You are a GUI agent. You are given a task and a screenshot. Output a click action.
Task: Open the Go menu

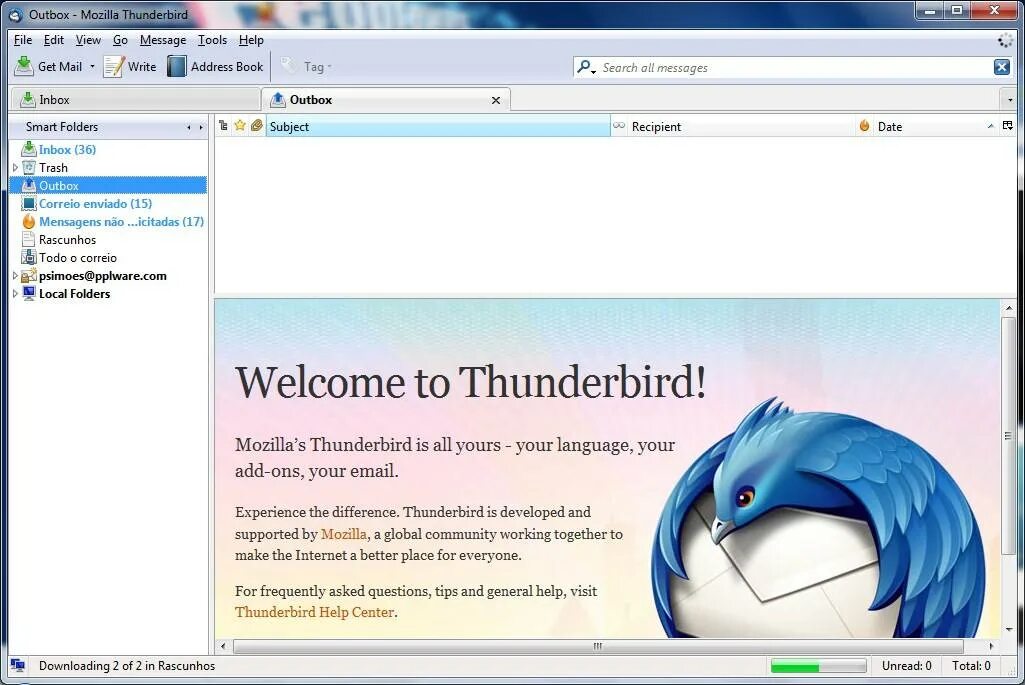pos(120,40)
